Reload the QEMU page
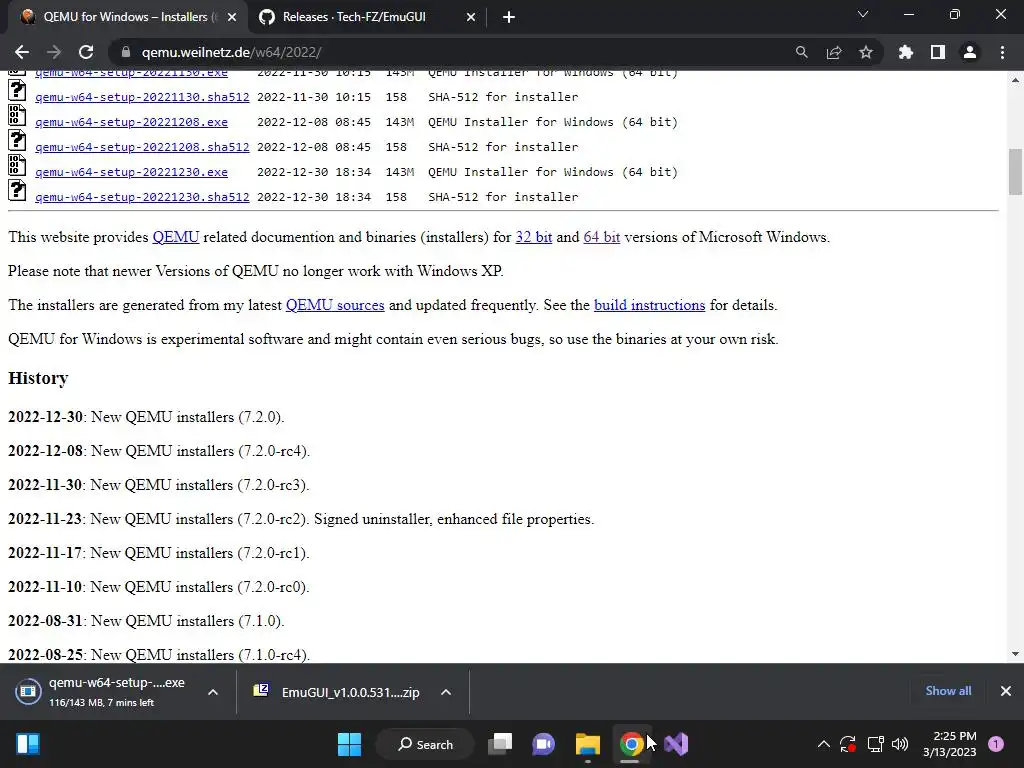 point(86,52)
